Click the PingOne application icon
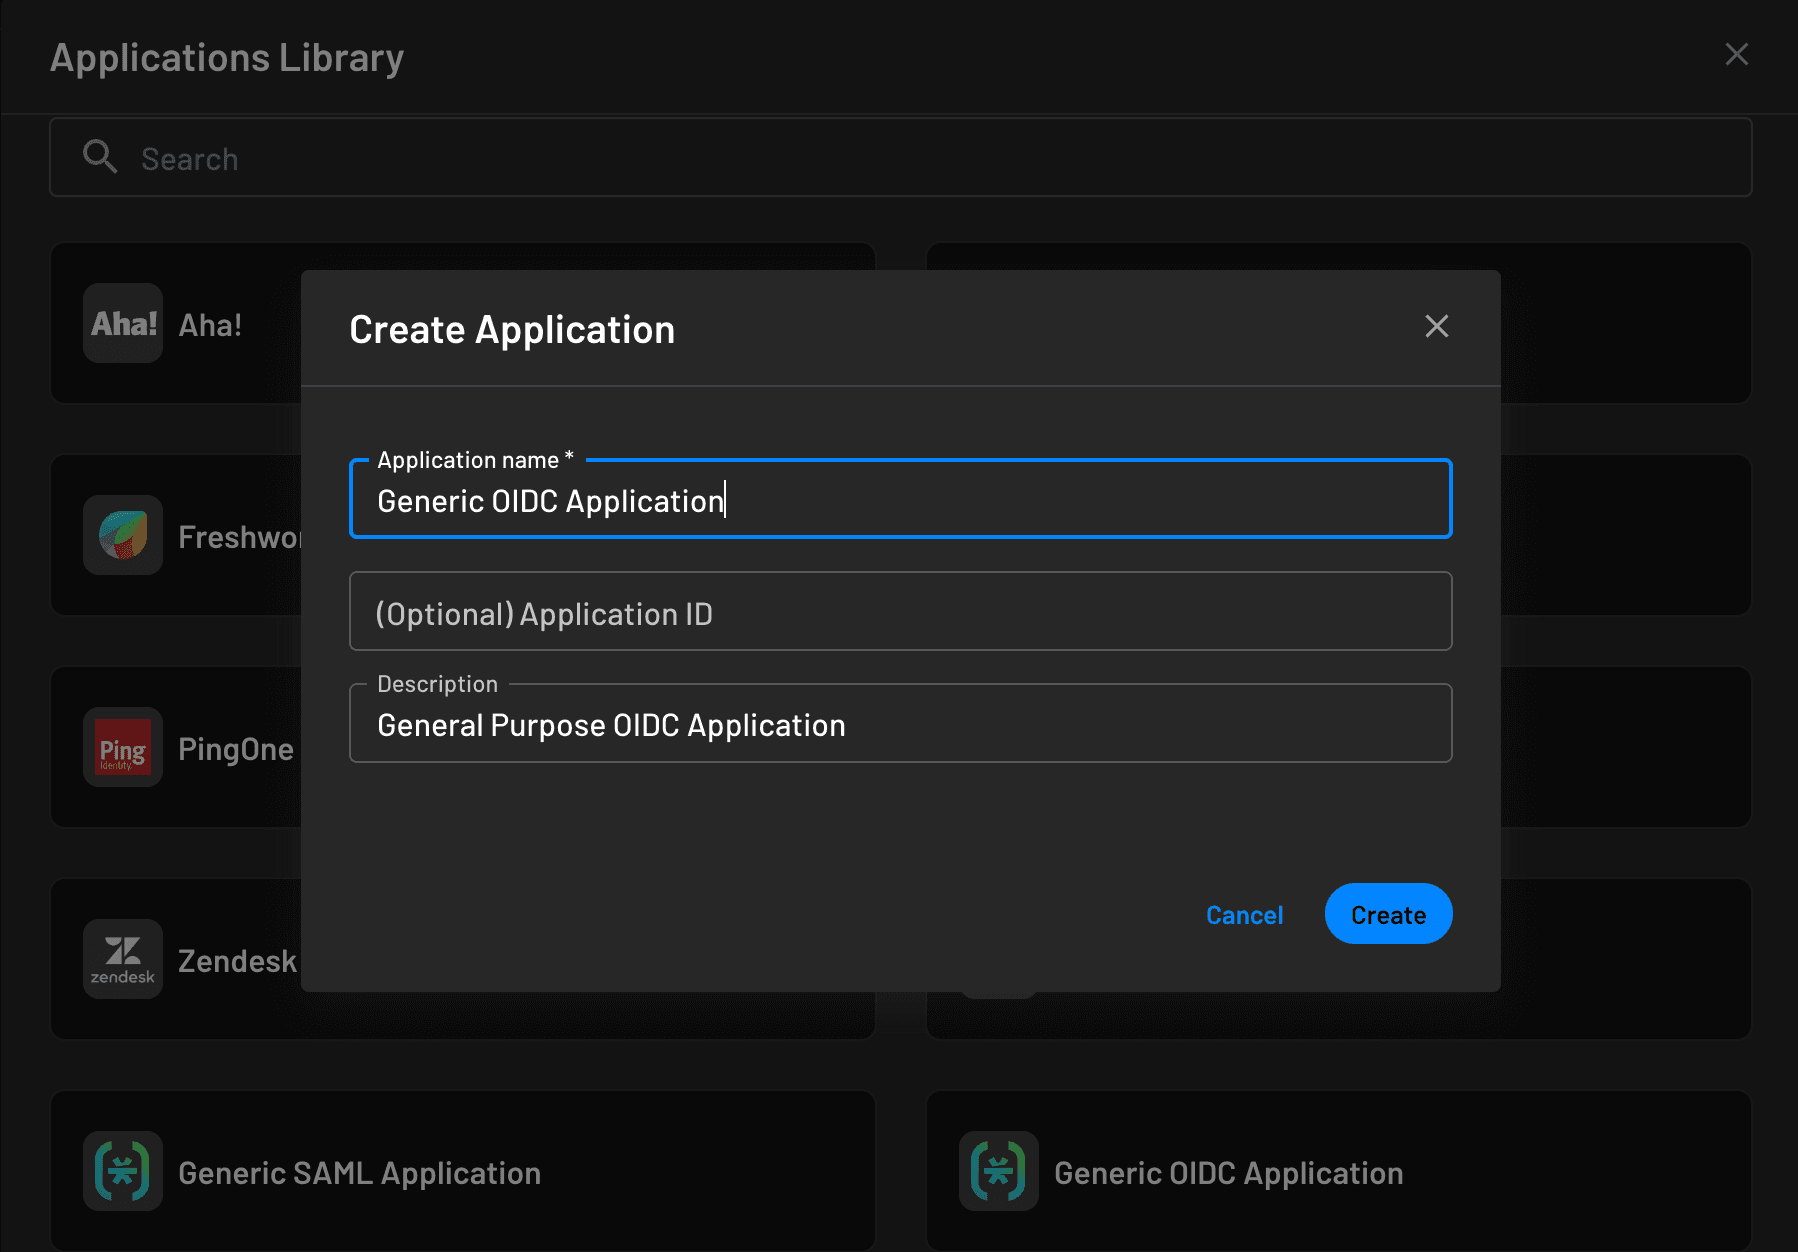The image size is (1798, 1252). [122, 747]
